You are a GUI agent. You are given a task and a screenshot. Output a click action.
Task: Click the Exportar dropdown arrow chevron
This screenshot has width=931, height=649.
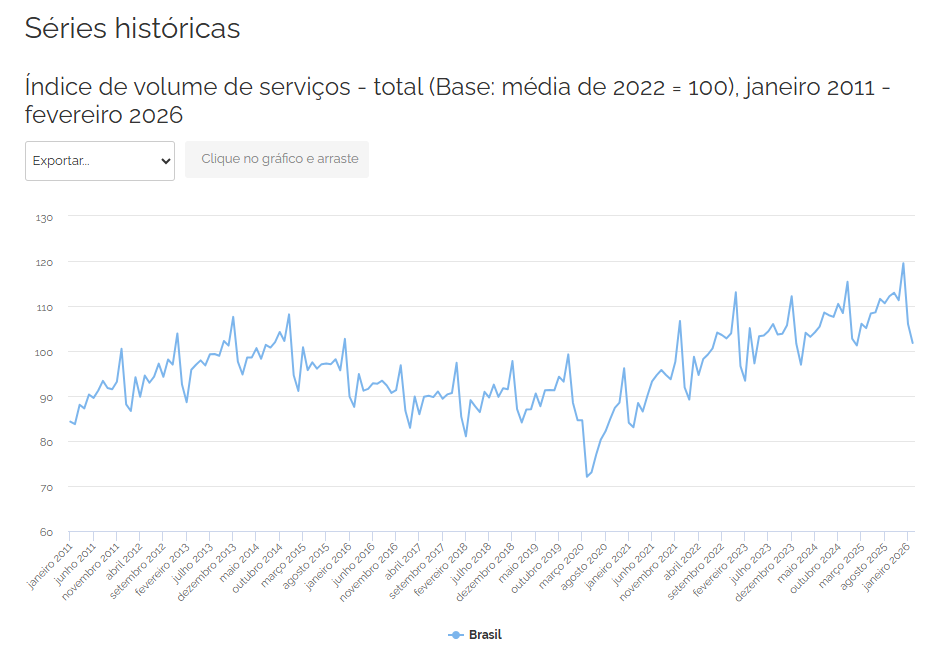point(166,160)
